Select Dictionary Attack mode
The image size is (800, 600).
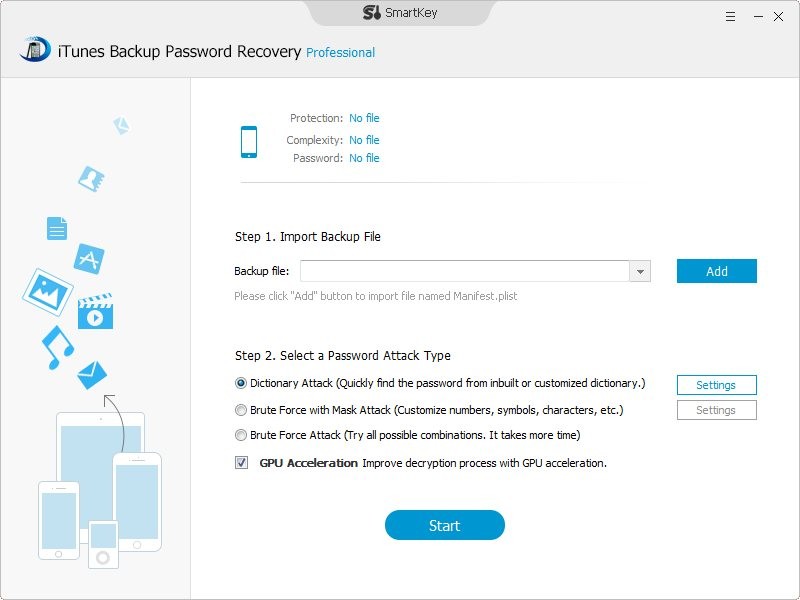[x=240, y=383]
